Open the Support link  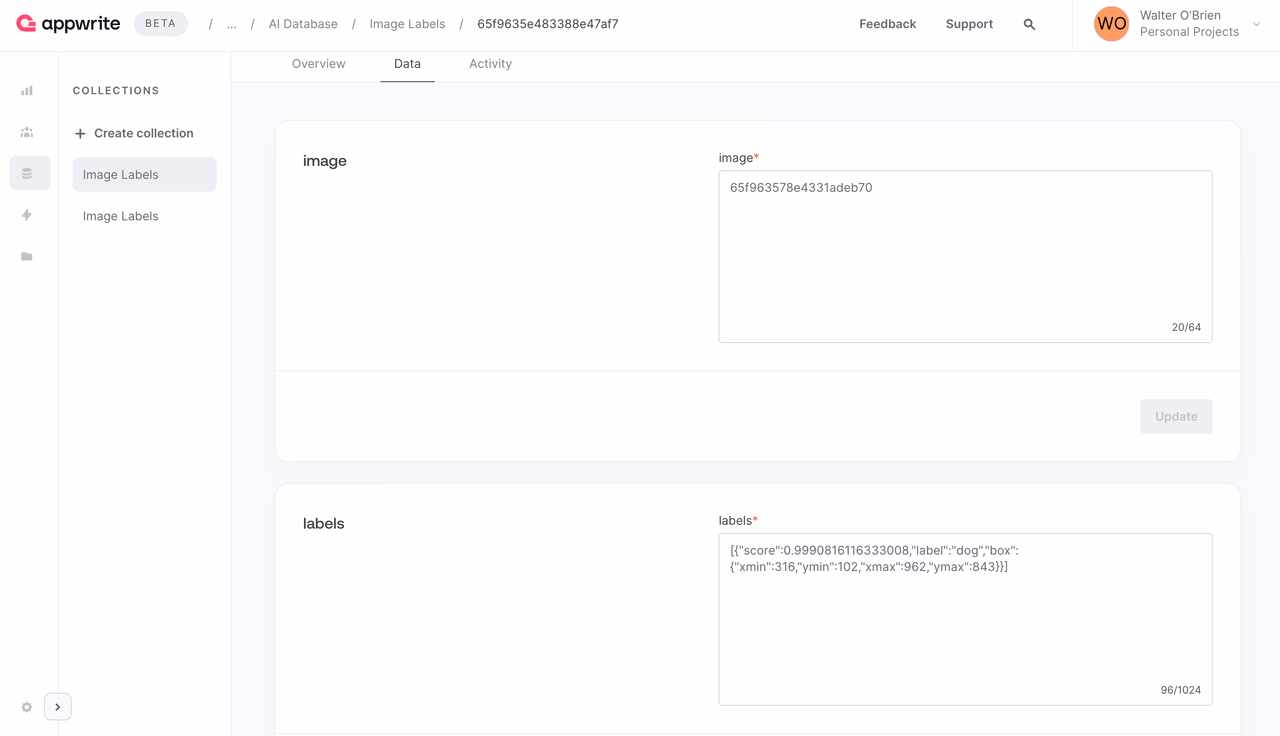click(969, 24)
